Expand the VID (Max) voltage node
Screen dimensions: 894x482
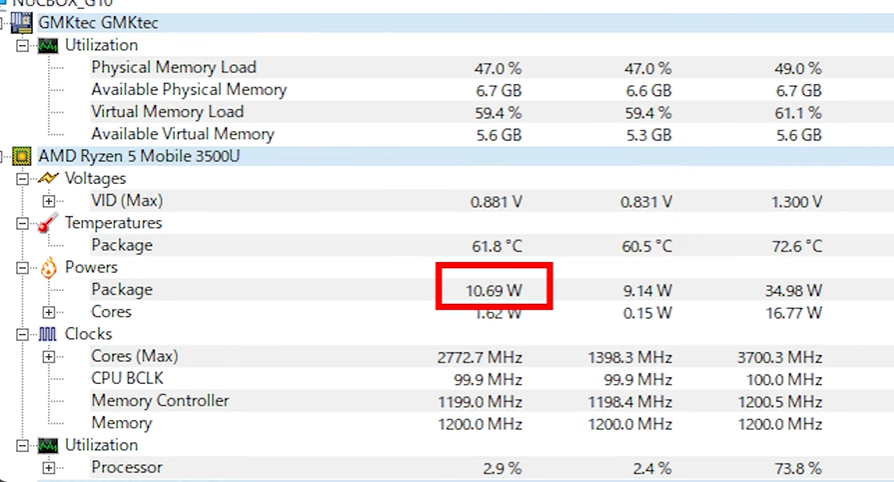48,201
